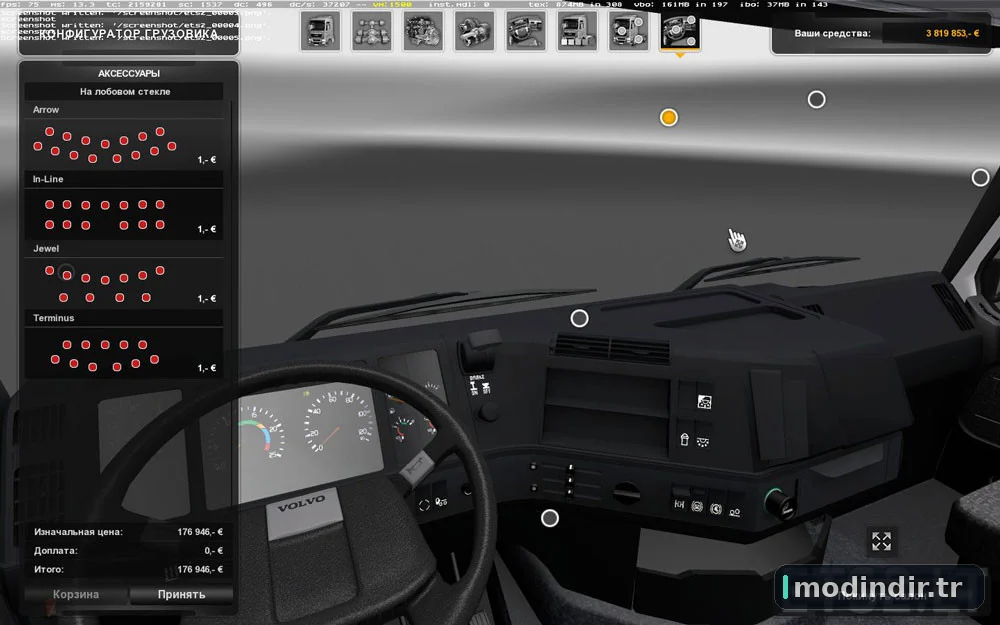Open the paint job configuration tab

pyautogui.click(x=577, y=31)
